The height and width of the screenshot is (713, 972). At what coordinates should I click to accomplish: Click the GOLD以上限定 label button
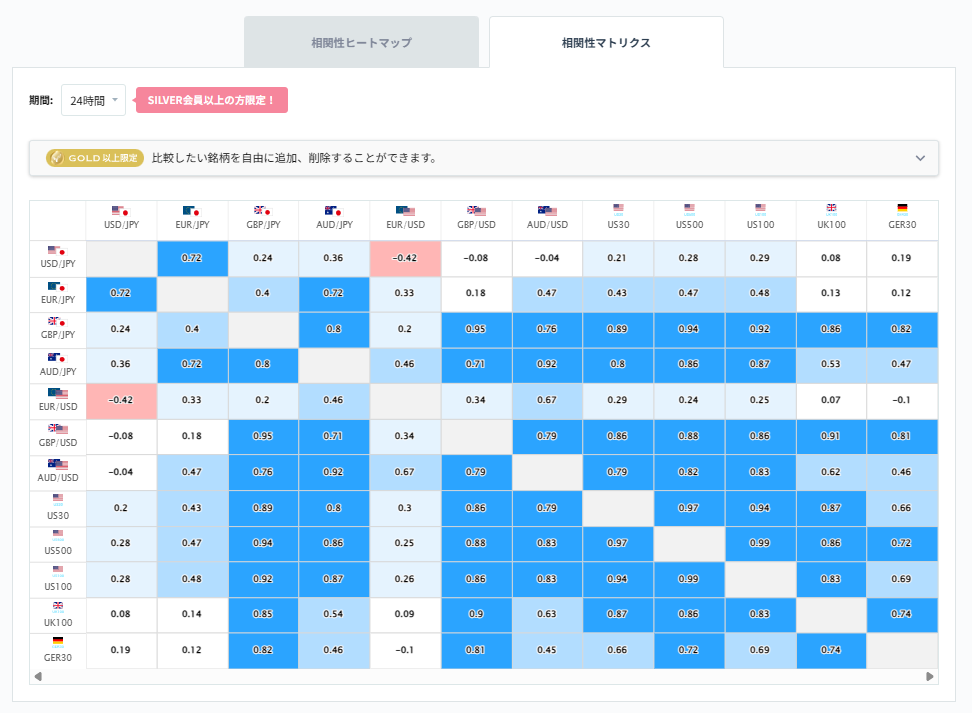coord(93,158)
